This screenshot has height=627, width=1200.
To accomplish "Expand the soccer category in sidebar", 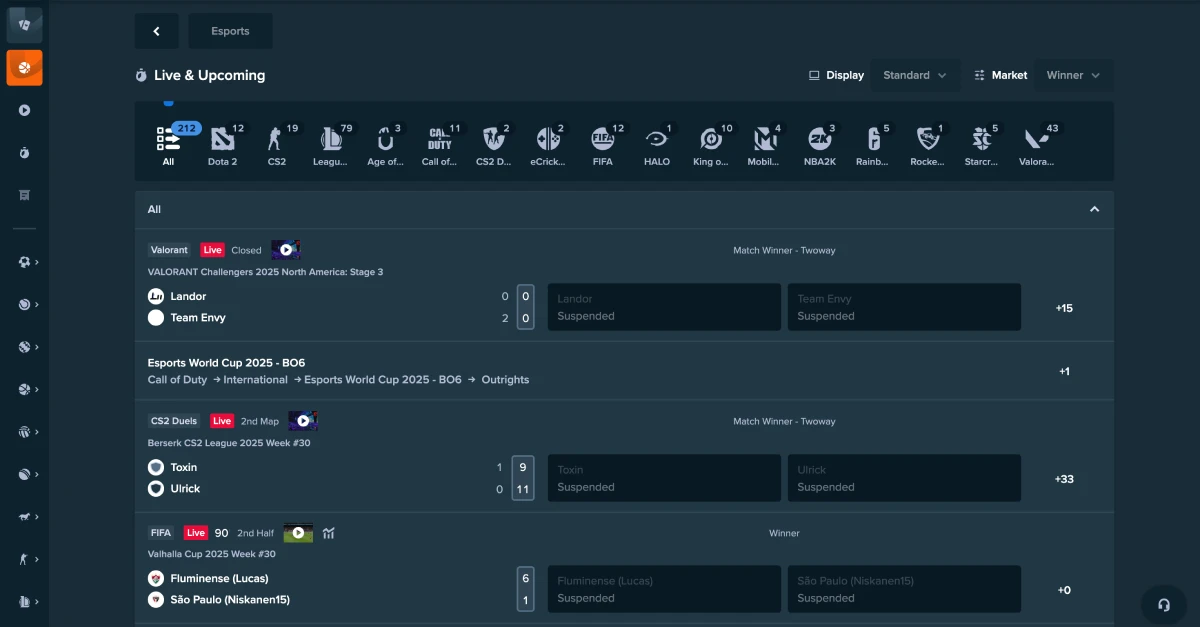I will click(x=28, y=262).
